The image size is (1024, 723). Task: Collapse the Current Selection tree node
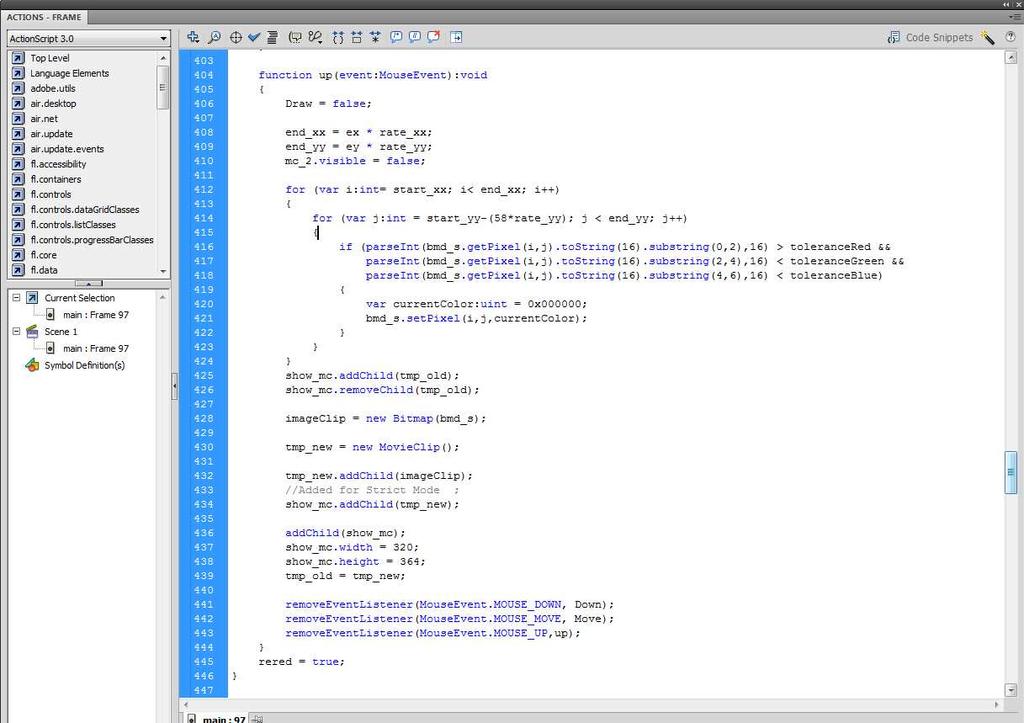click(16, 298)
